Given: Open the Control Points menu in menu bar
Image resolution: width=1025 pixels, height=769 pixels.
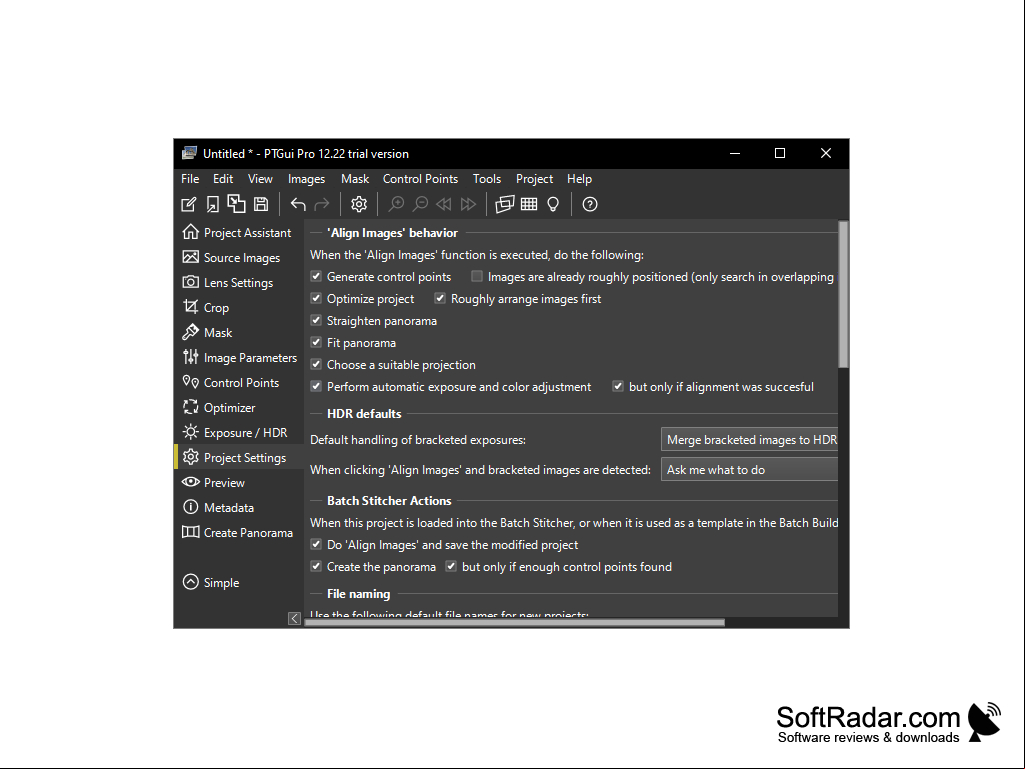Looking at the screenshot, I should click(x=420, y=179).
